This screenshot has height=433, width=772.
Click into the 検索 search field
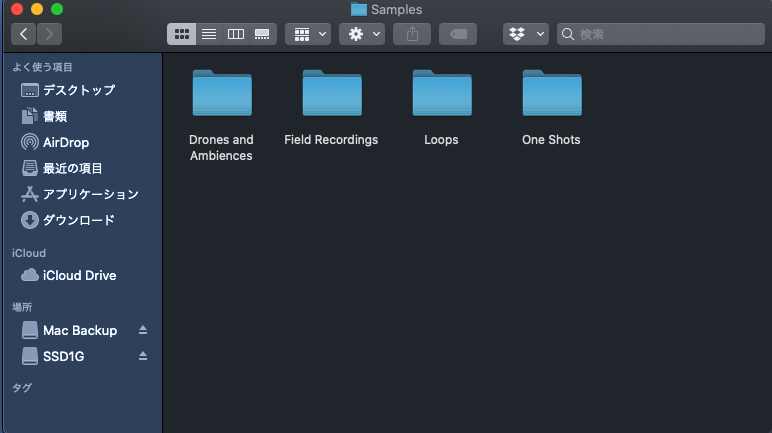pos(661,34)
